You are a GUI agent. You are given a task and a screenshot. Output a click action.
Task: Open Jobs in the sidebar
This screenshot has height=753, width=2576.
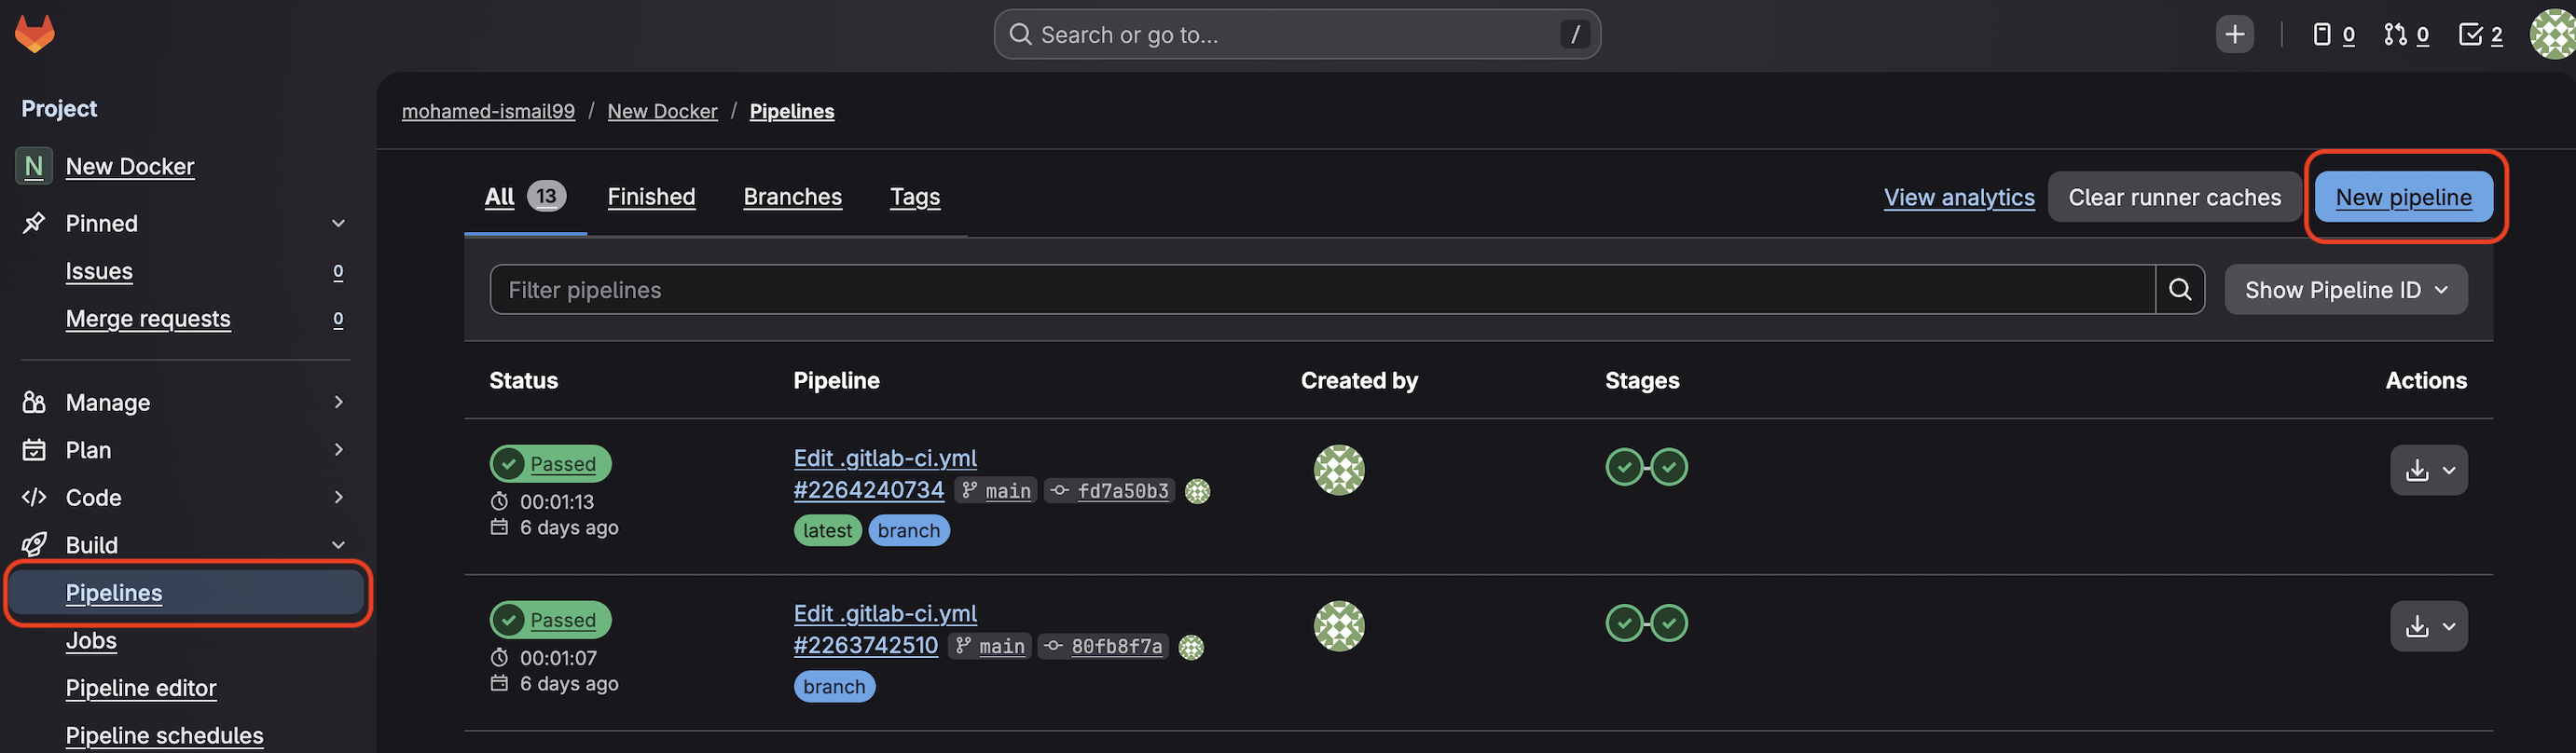click(91, 641)
